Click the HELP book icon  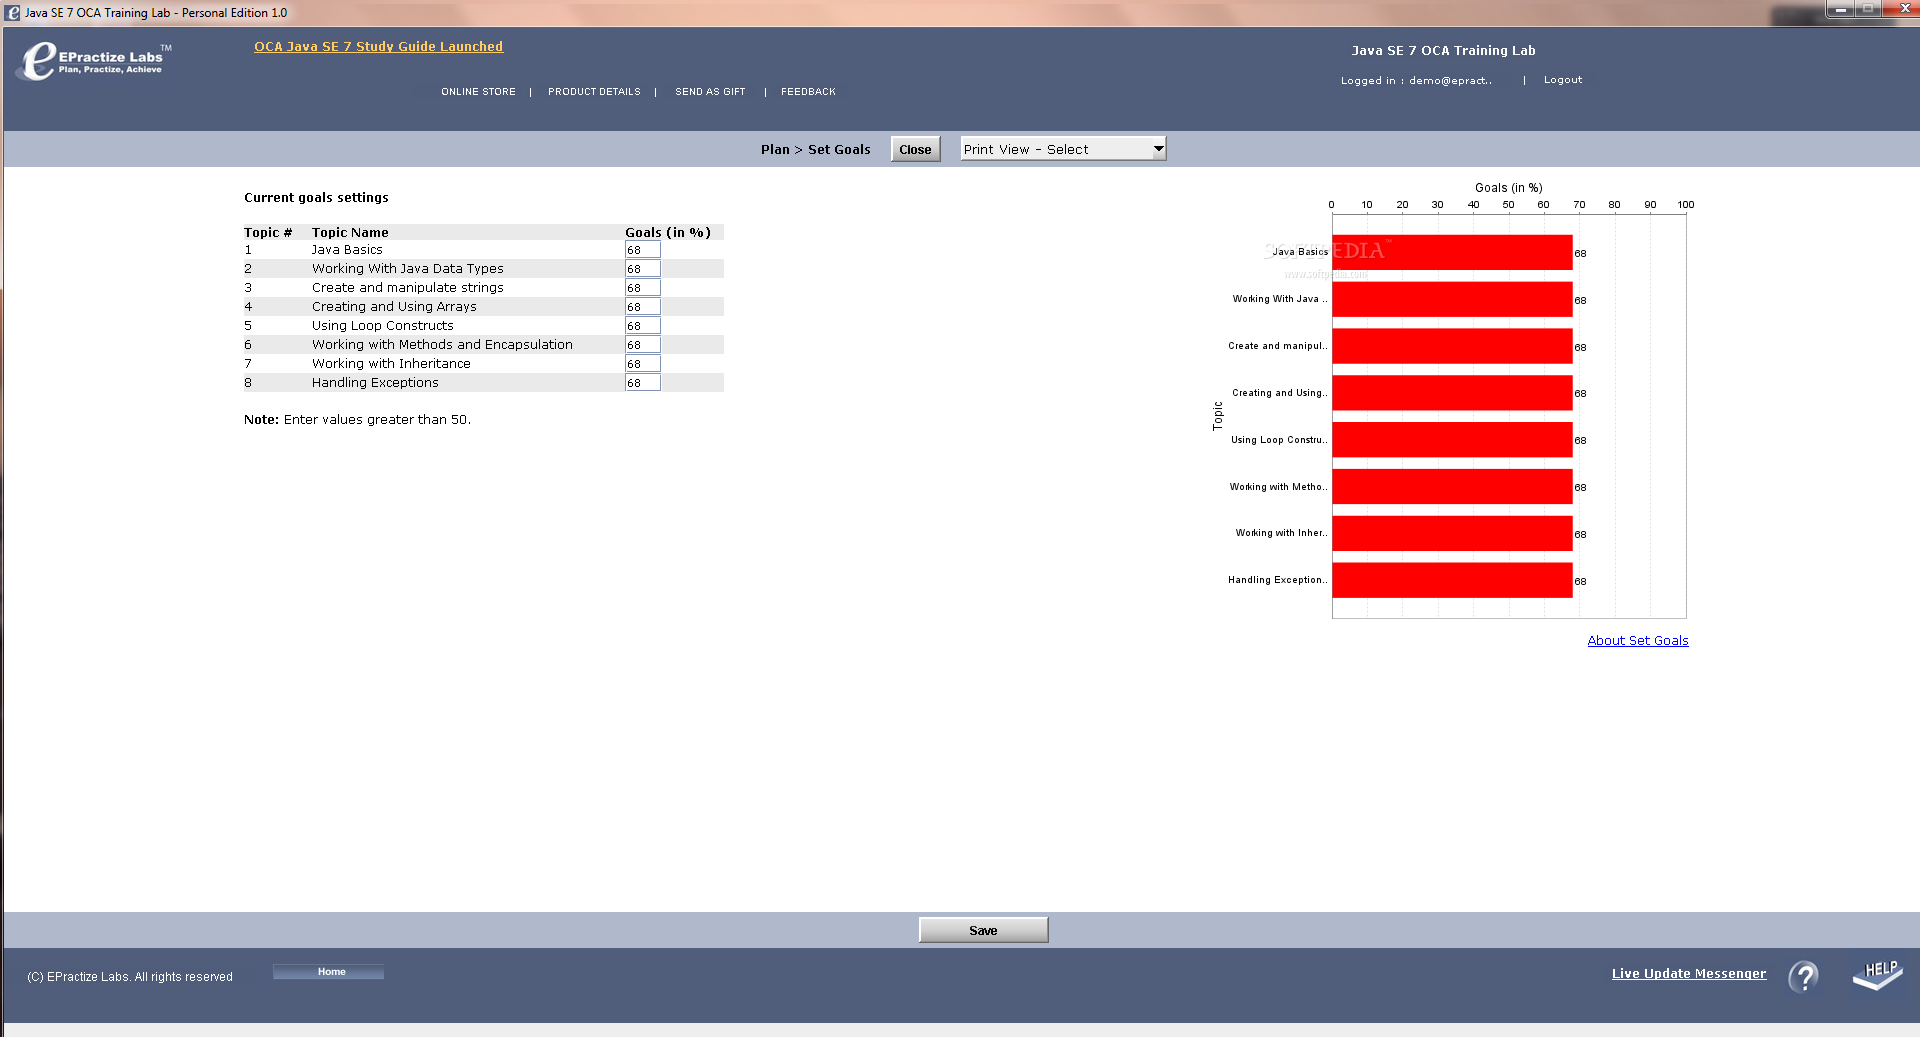click(1877, 975)
